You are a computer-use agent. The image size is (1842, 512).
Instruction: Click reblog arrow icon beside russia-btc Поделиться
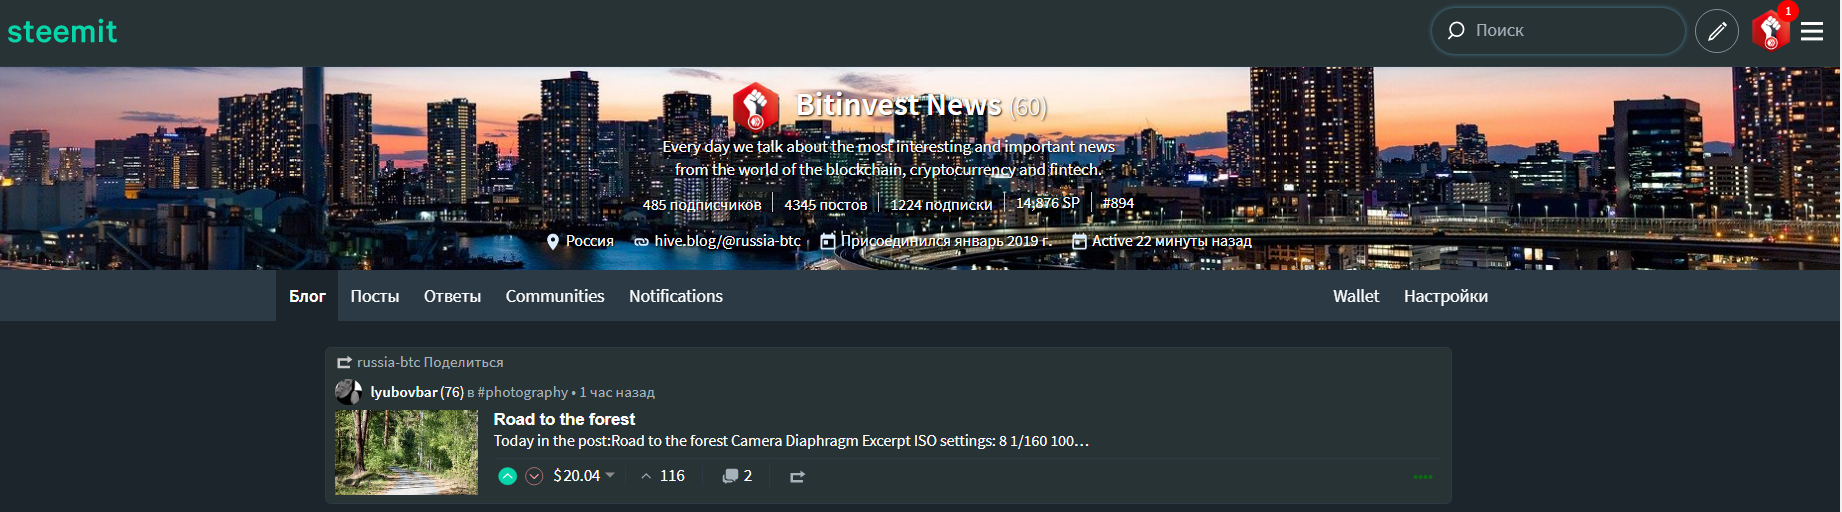click(x=344, y=363)
